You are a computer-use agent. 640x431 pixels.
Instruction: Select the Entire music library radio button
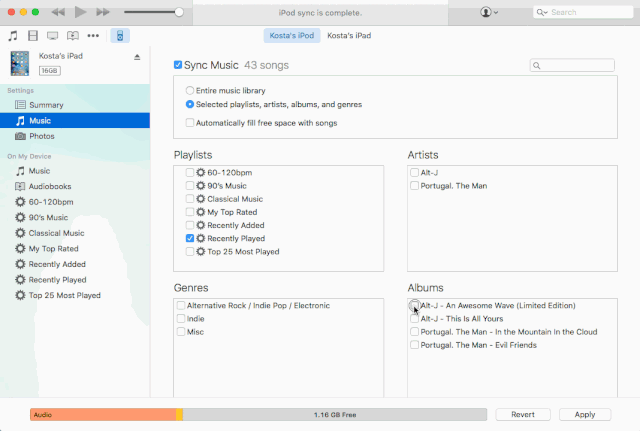pos(190,90)
